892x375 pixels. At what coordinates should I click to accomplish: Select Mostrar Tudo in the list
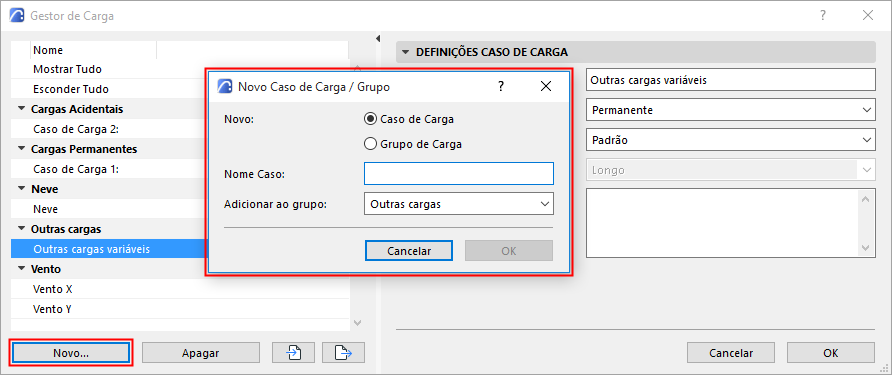coord(67,69)
